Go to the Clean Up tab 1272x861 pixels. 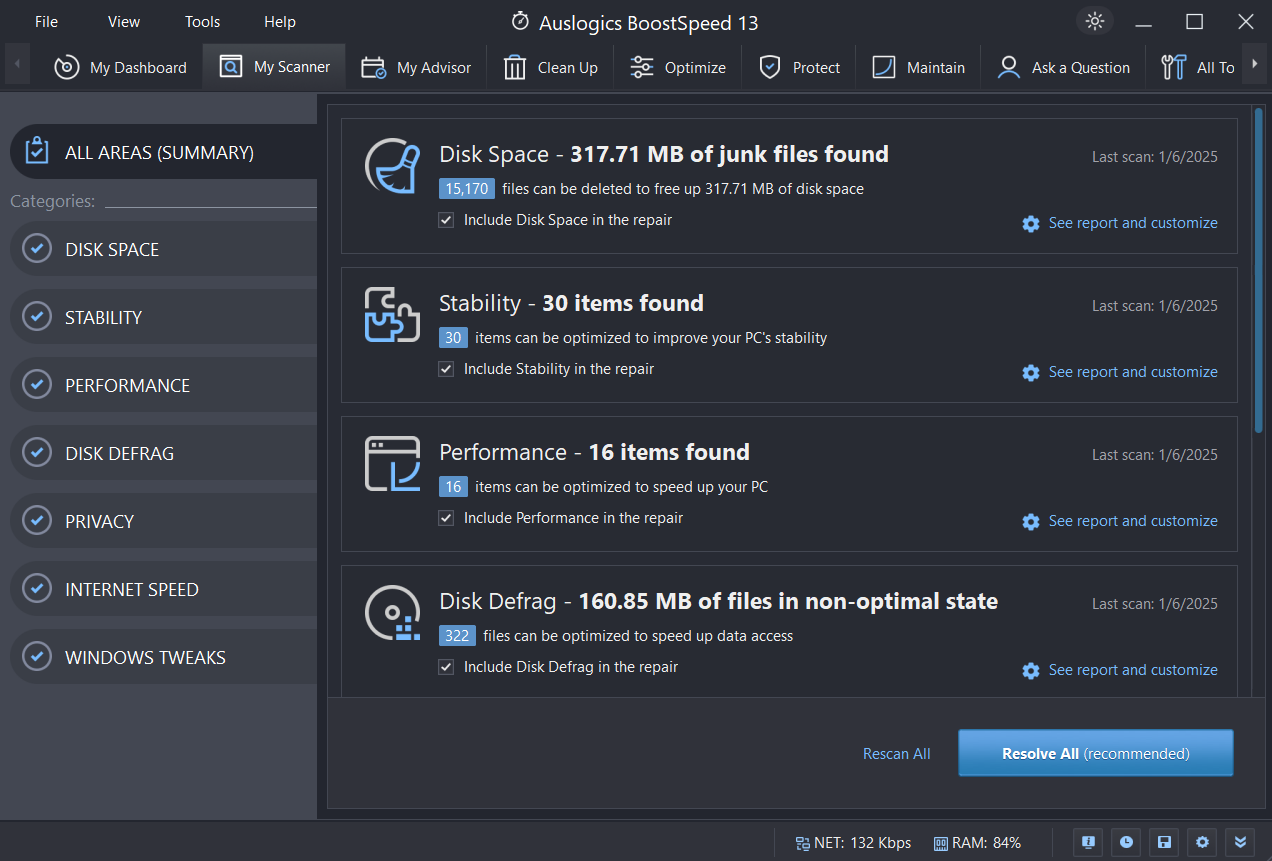550,67
